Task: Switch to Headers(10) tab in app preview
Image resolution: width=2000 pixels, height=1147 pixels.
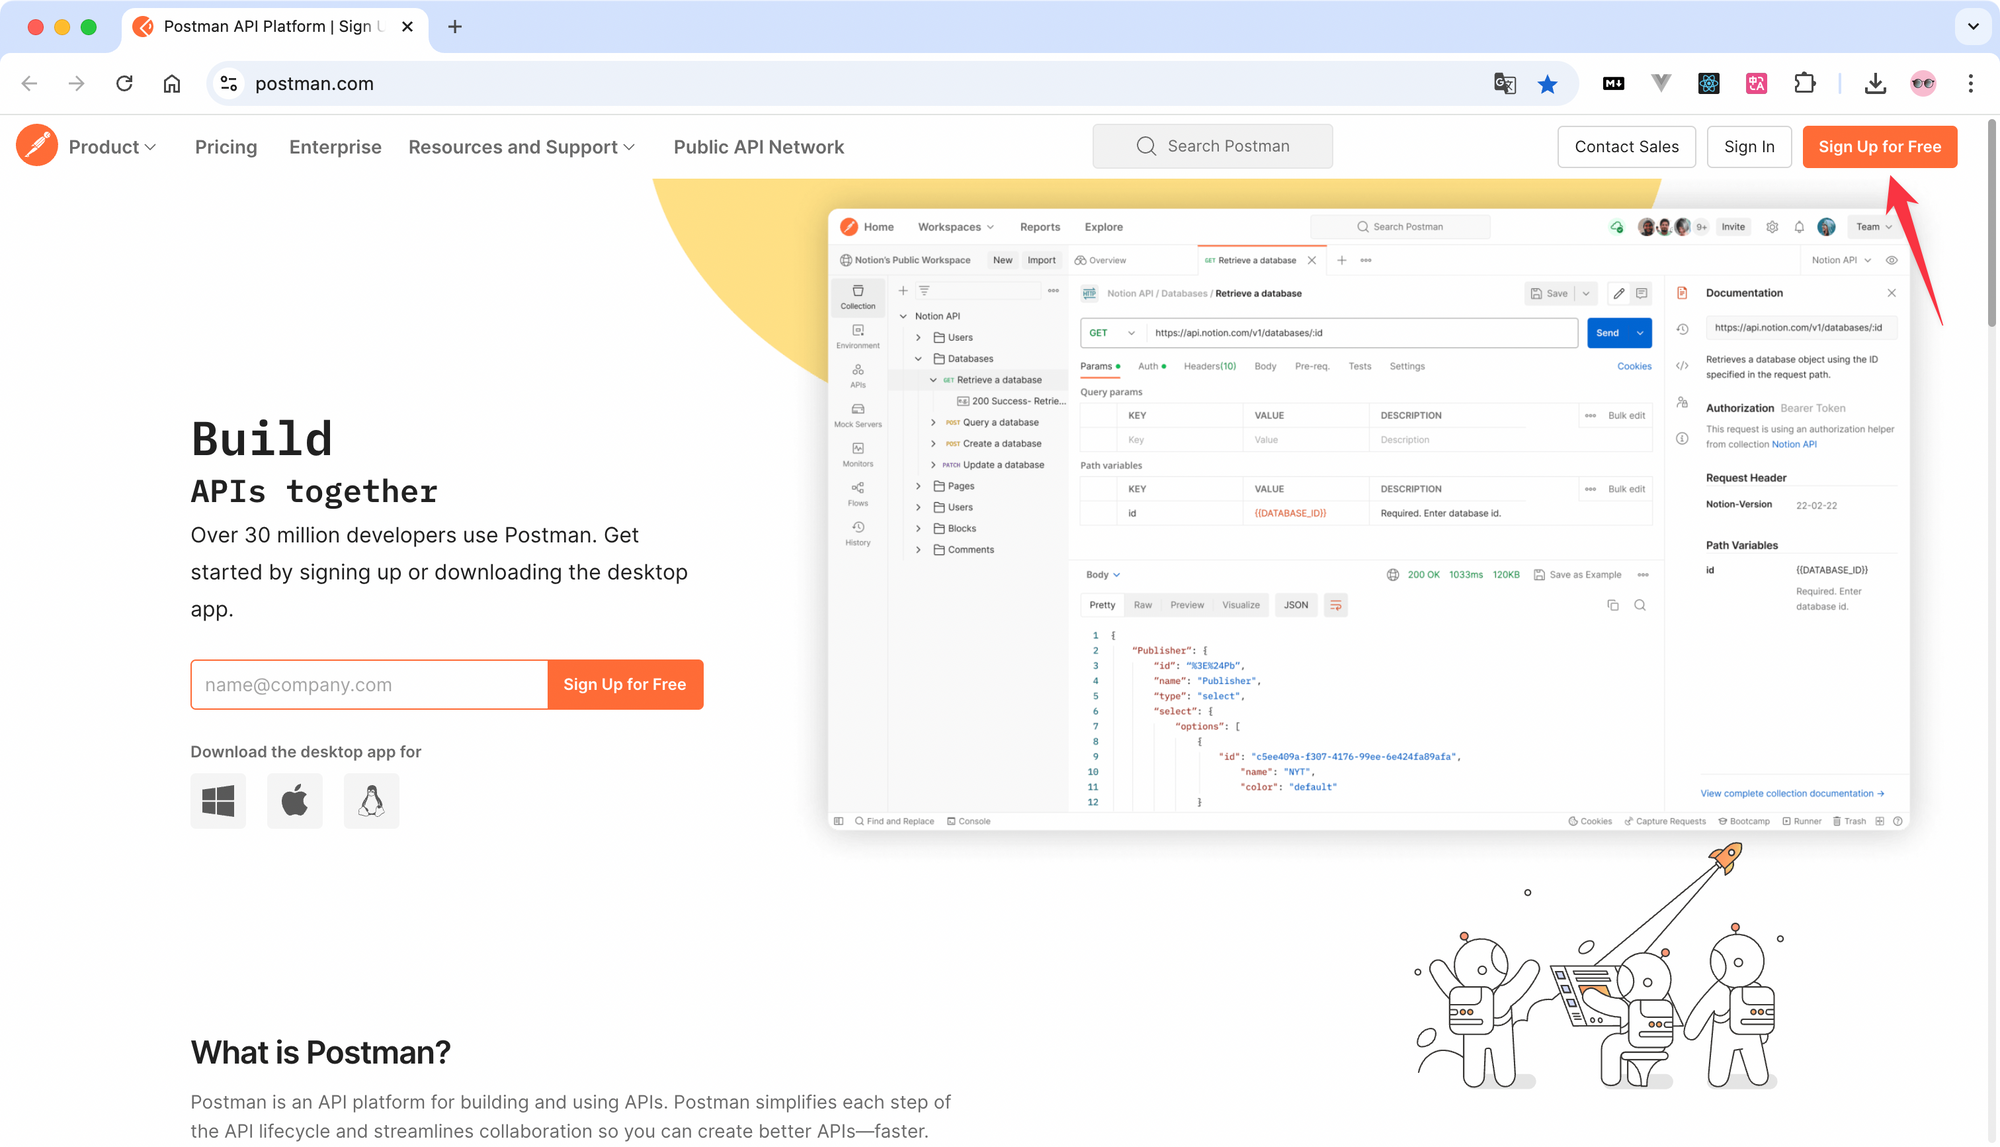Action: click(x=1209, y=366)
